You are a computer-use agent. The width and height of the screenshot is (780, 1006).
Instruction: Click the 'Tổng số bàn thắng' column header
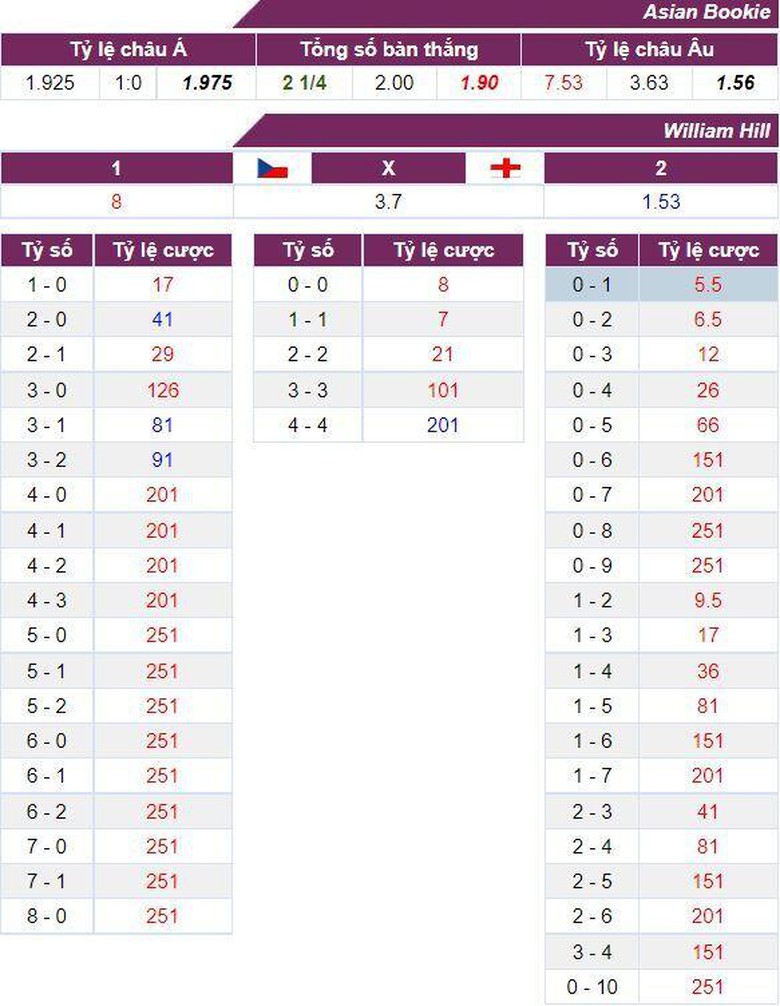coord(389,50)
